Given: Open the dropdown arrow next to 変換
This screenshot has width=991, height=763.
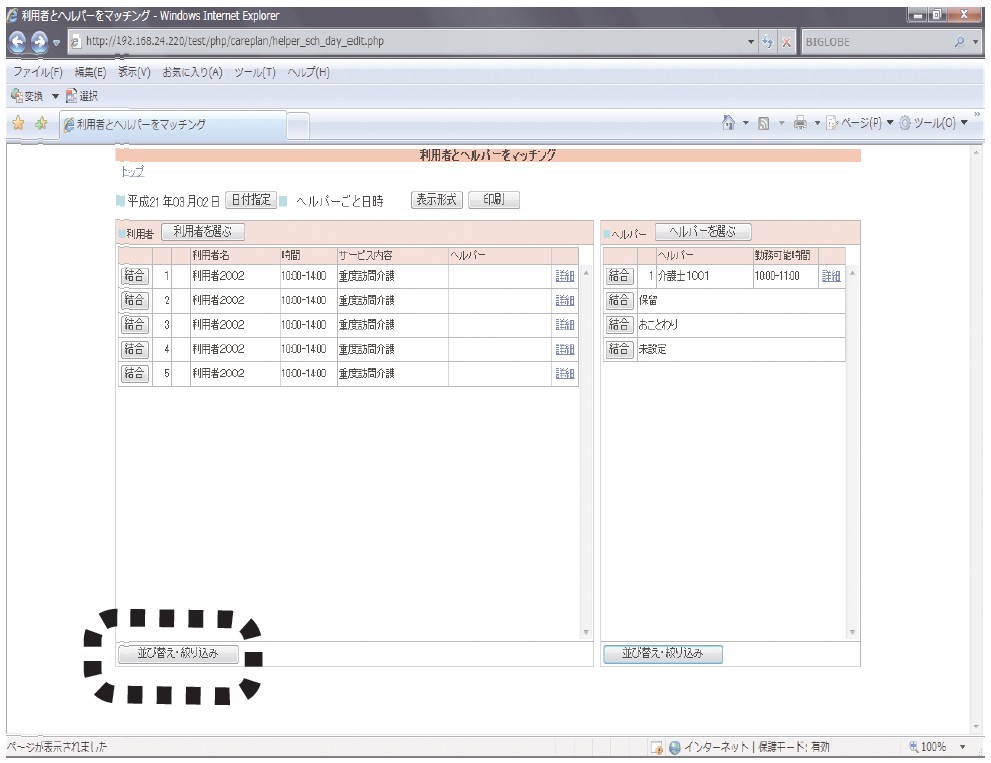Looking at the screenshot, I should [55, 96].
